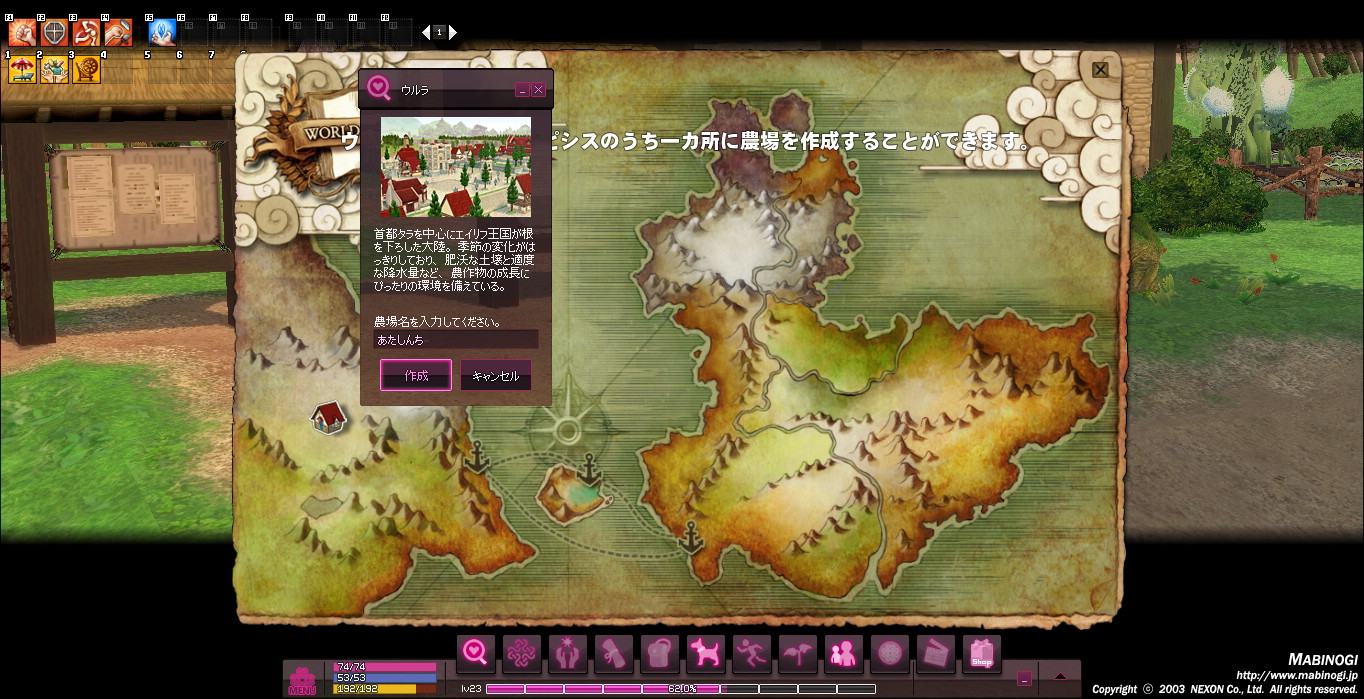Open the quest scroll icon
Image resolution: width=1364 pixels, height=699 pixels.
click(614, 653)
